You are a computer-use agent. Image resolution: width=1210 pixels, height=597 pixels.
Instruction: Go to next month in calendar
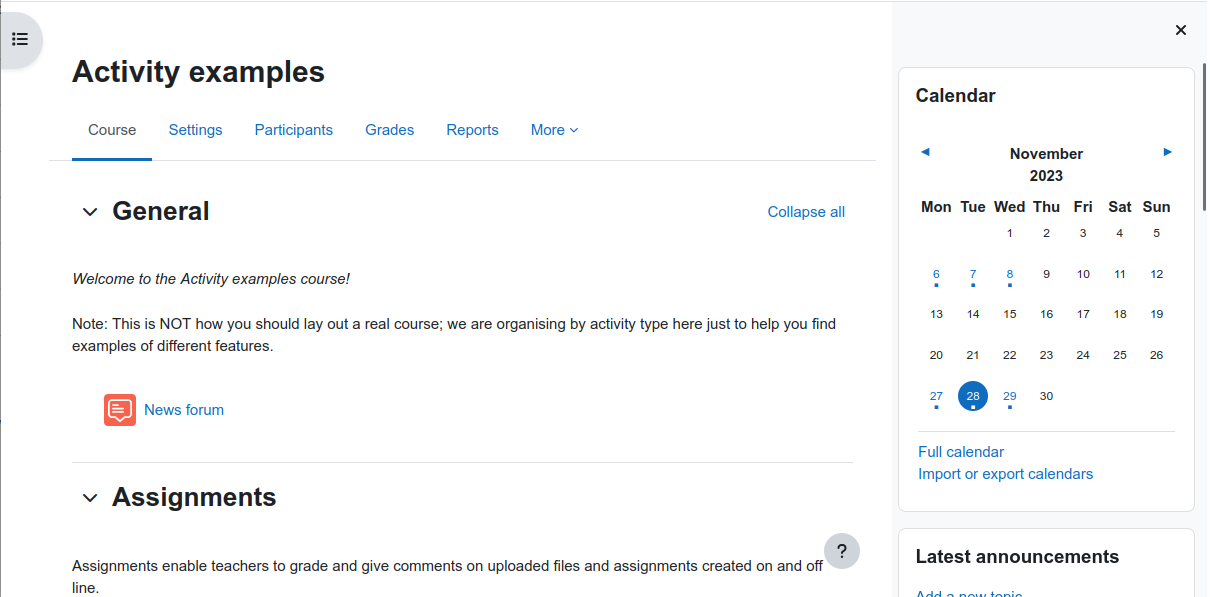pos(1168,152)
